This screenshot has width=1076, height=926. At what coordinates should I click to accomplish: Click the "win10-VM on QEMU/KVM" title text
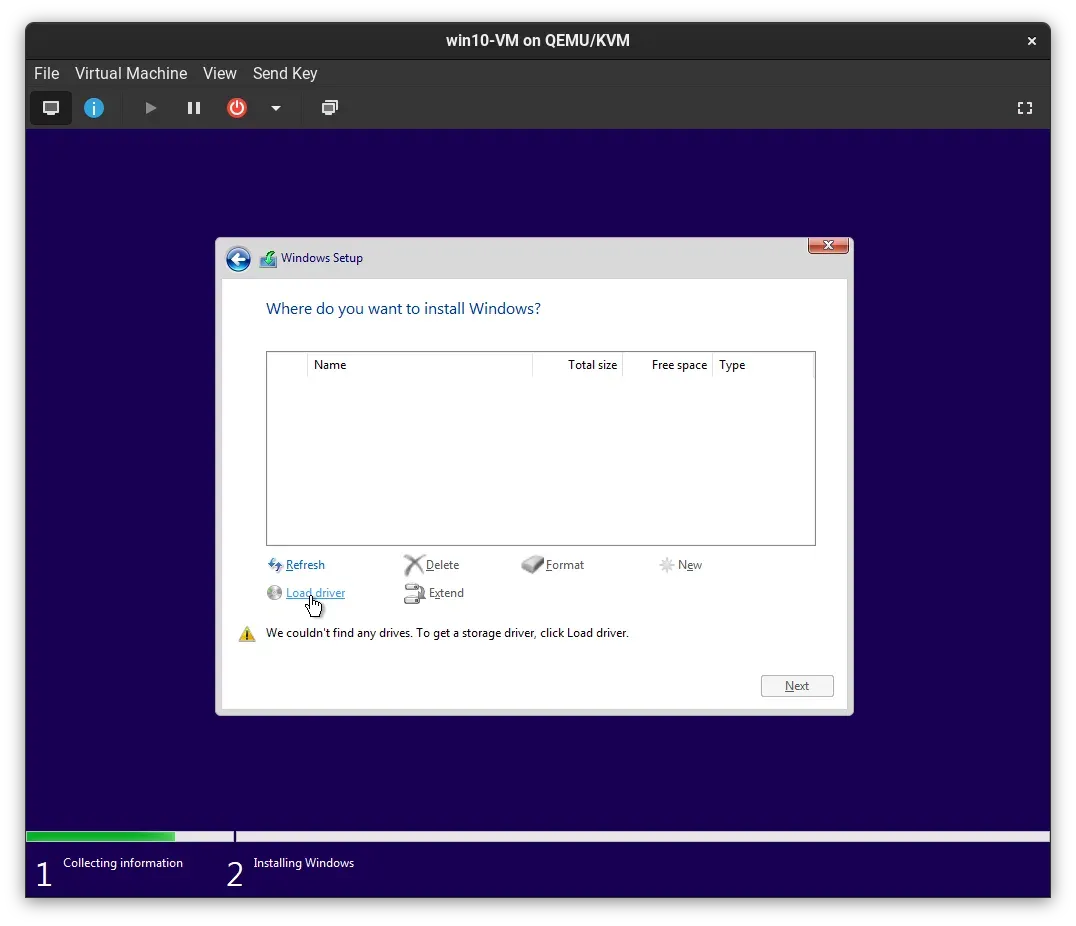[537, 40]
